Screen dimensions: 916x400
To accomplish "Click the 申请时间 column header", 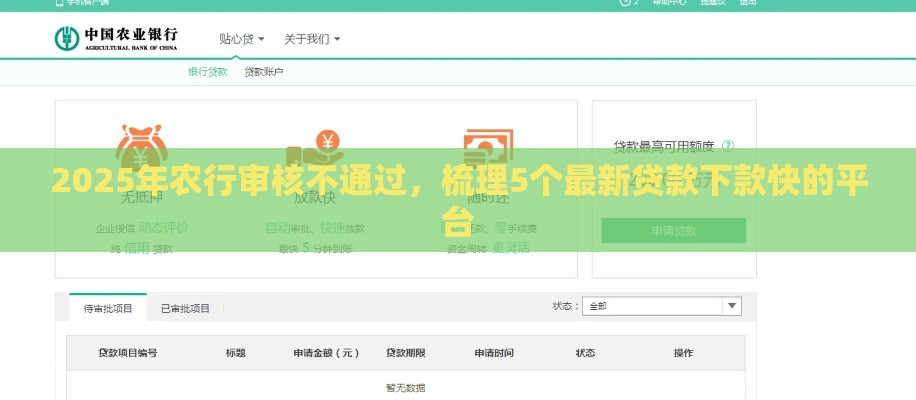I will coord(494,353).
